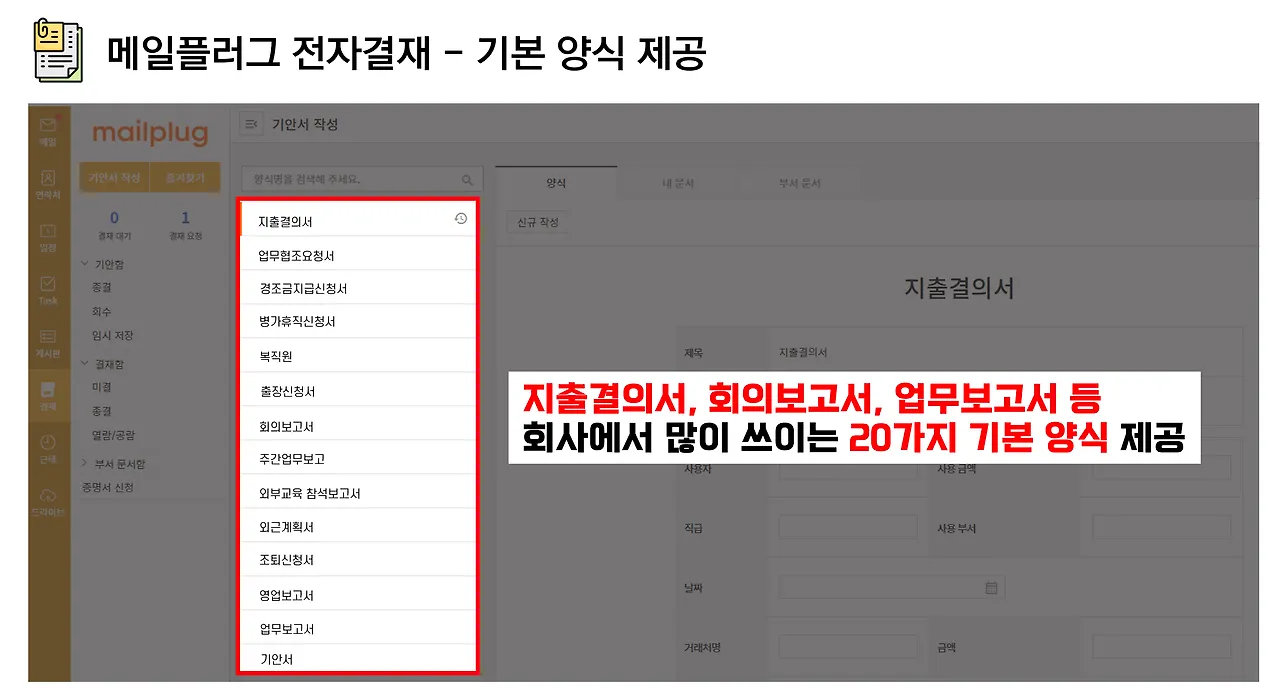Click the 금액 input field

[1162, 647]
